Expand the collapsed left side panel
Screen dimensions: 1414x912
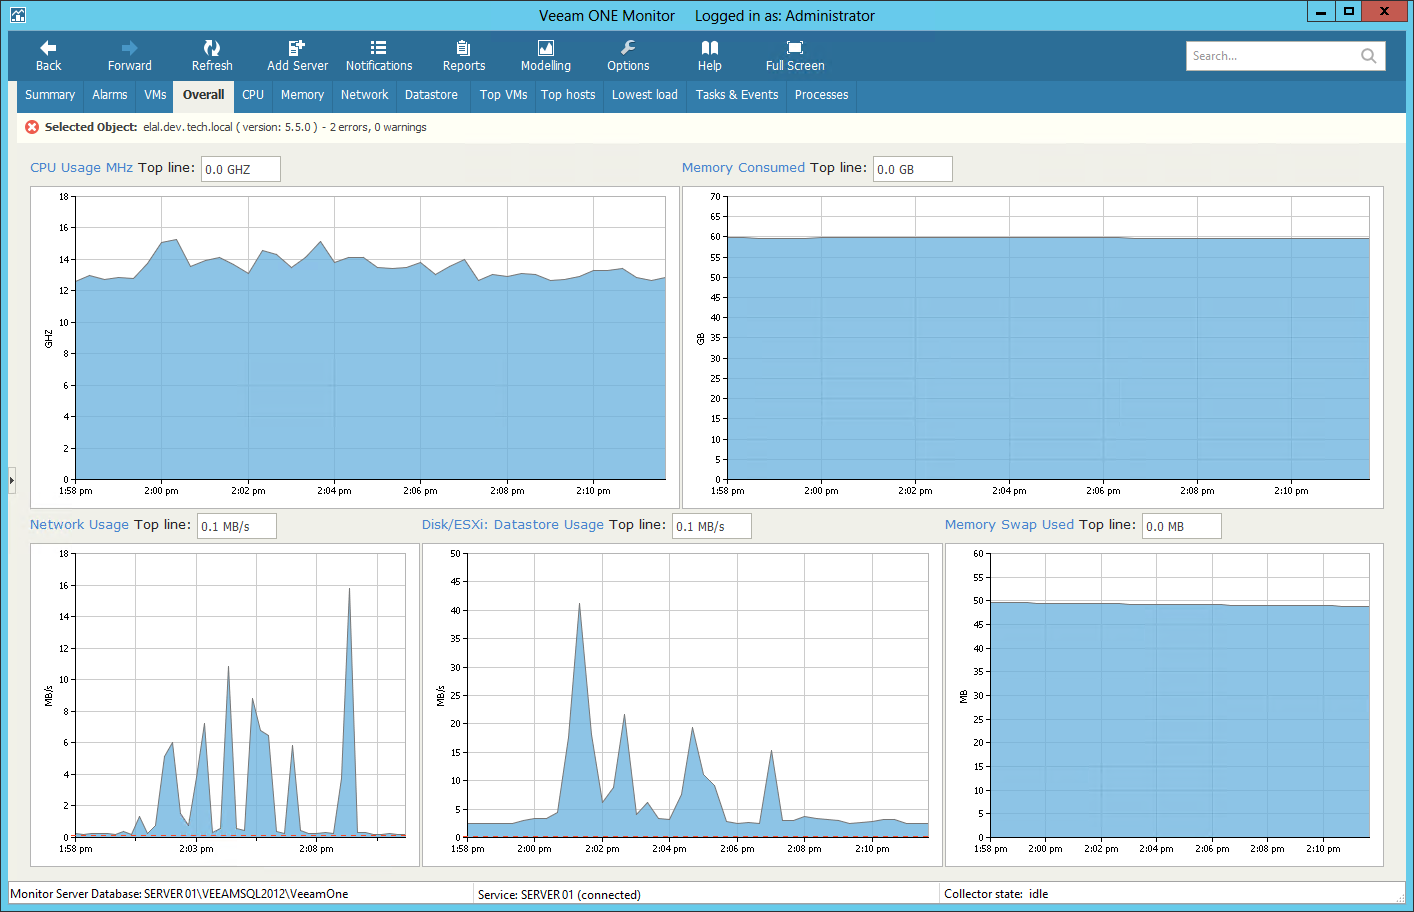coord(12,480)
